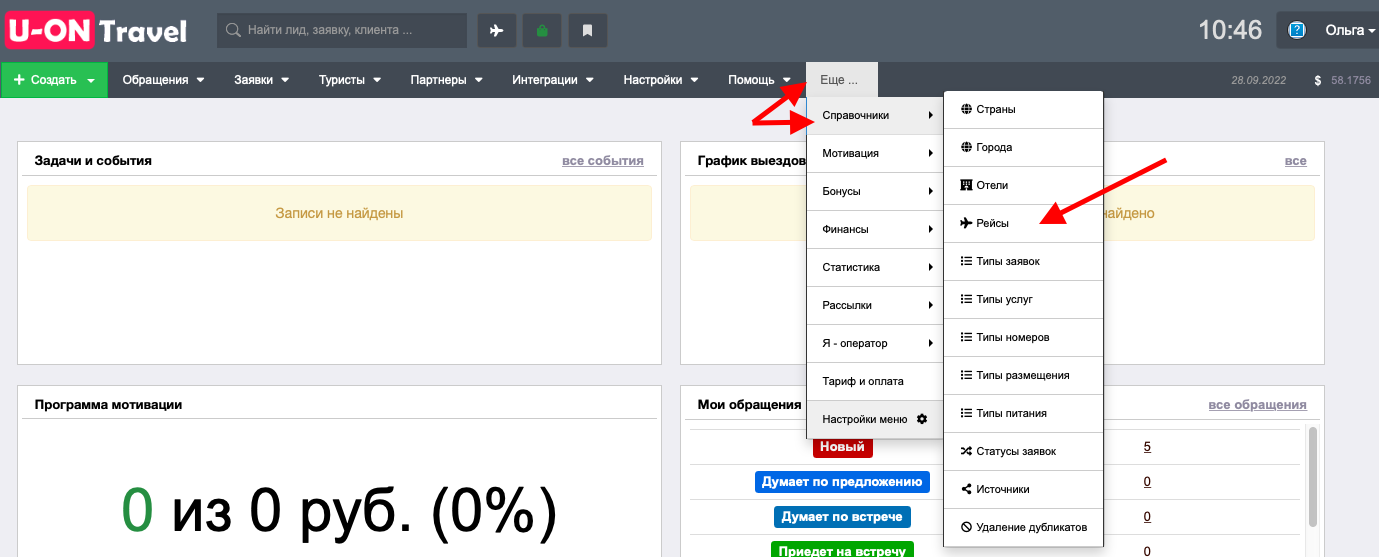Open the Ольга user dropdown
This screenshot has width=1379, height=557.
pyautogui.click(x=1349, y=30)
